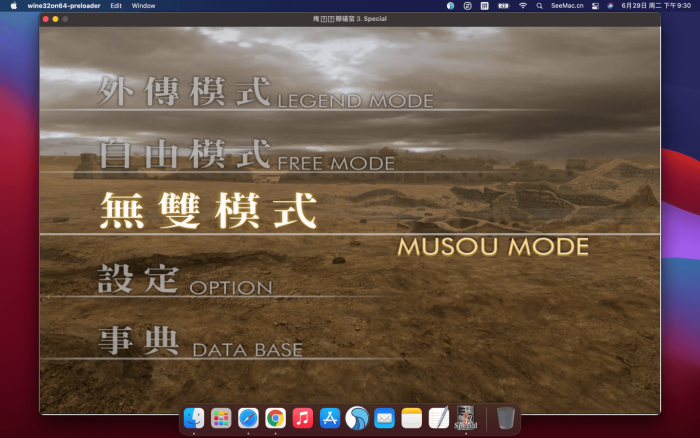Open the Trash in the dock
700x438 pixels.
pyautogui.click(x=506, y=418)
